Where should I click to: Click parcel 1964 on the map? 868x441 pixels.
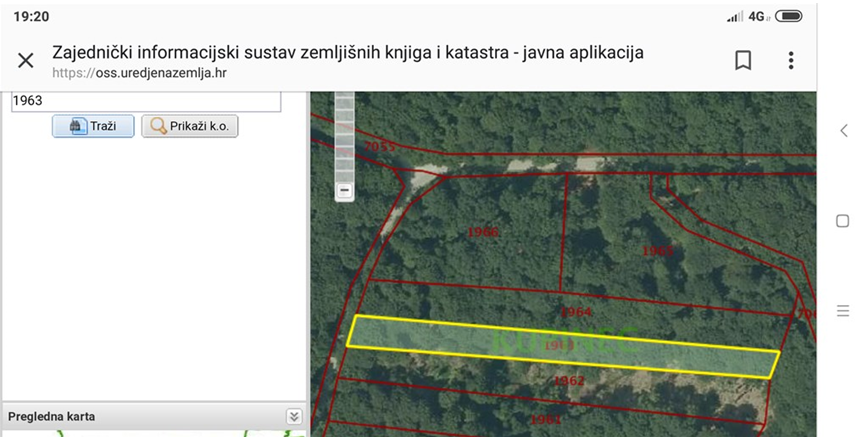tap(576, 312)
